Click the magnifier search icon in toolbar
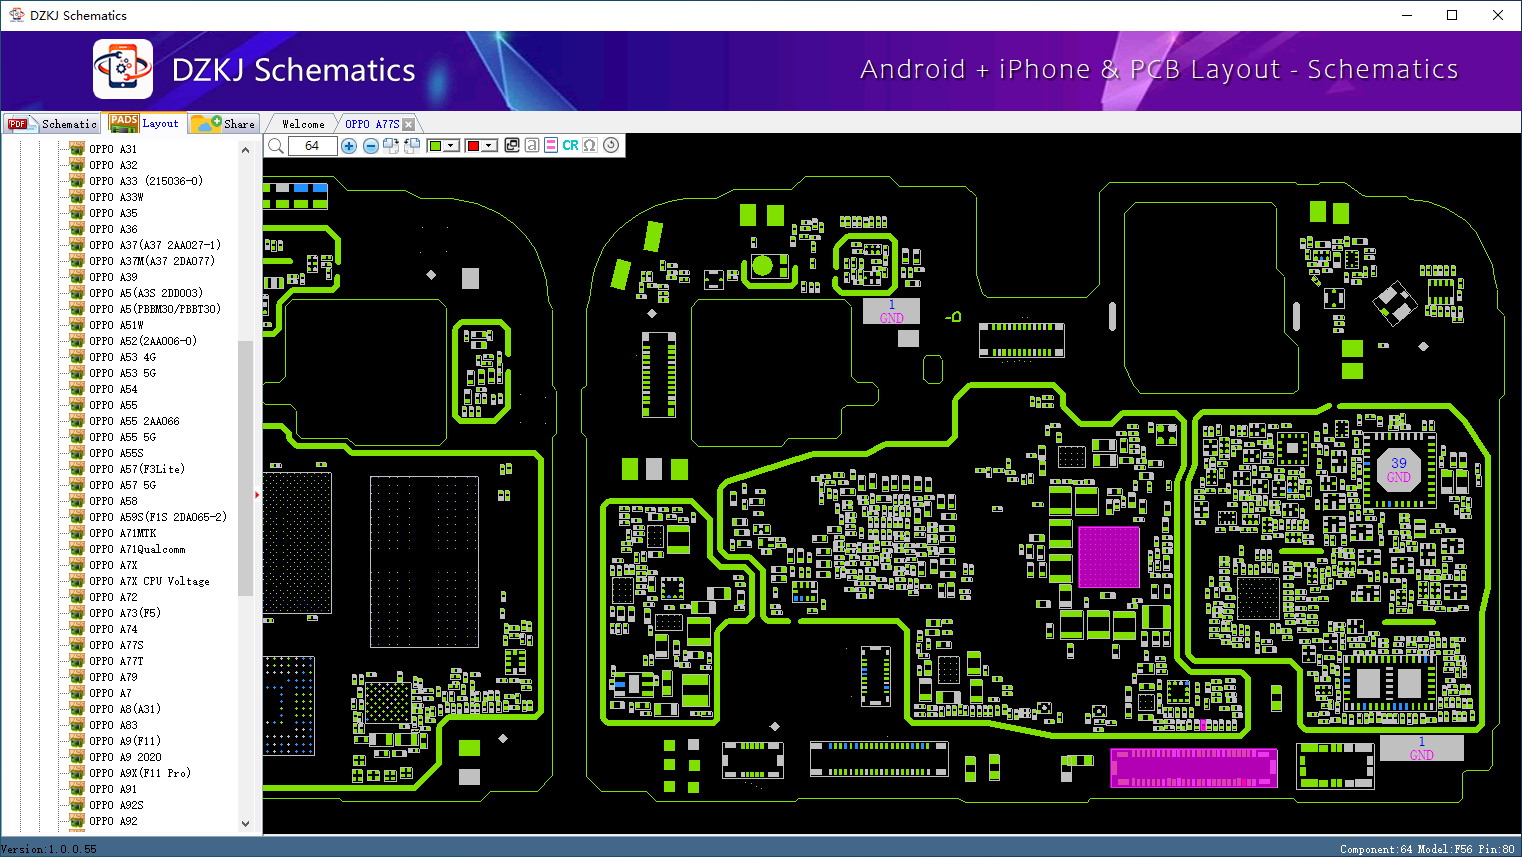The image size is (1522, 857). (276, 146)
